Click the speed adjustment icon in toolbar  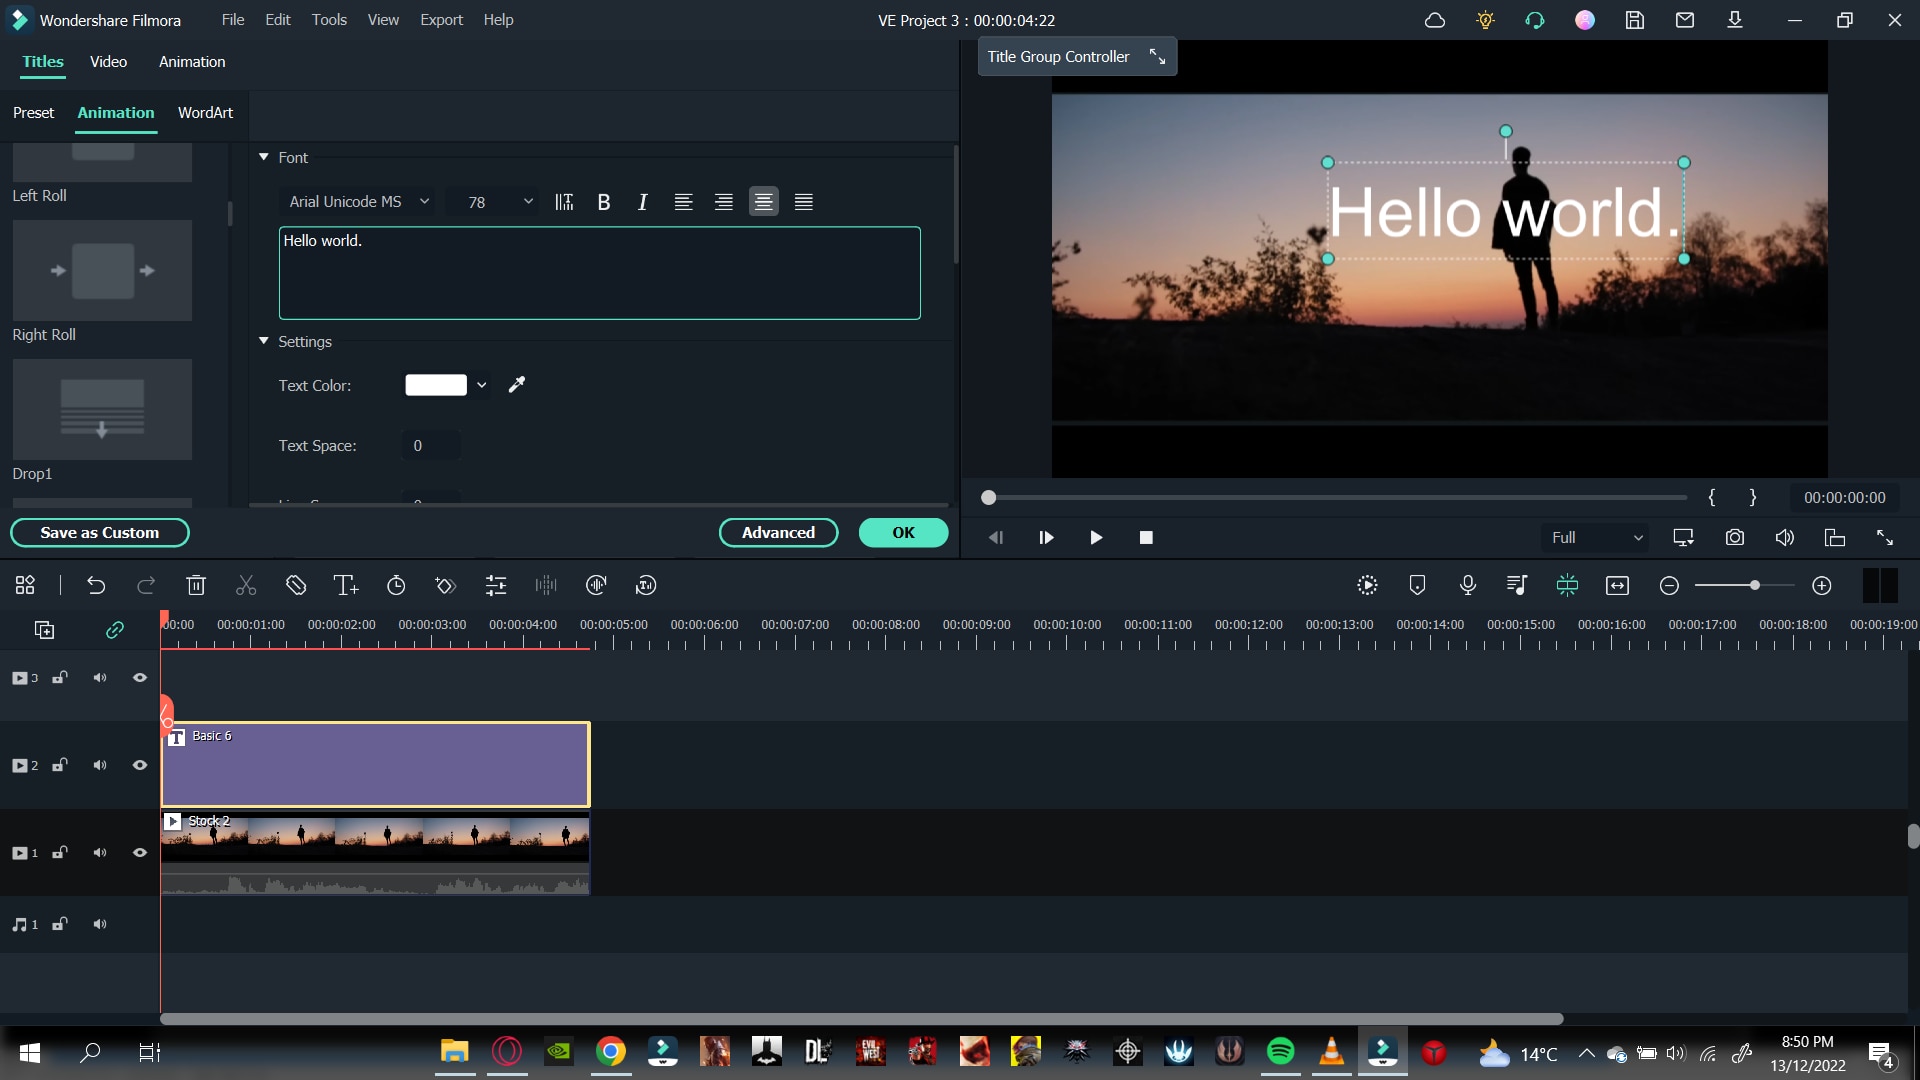394,585
